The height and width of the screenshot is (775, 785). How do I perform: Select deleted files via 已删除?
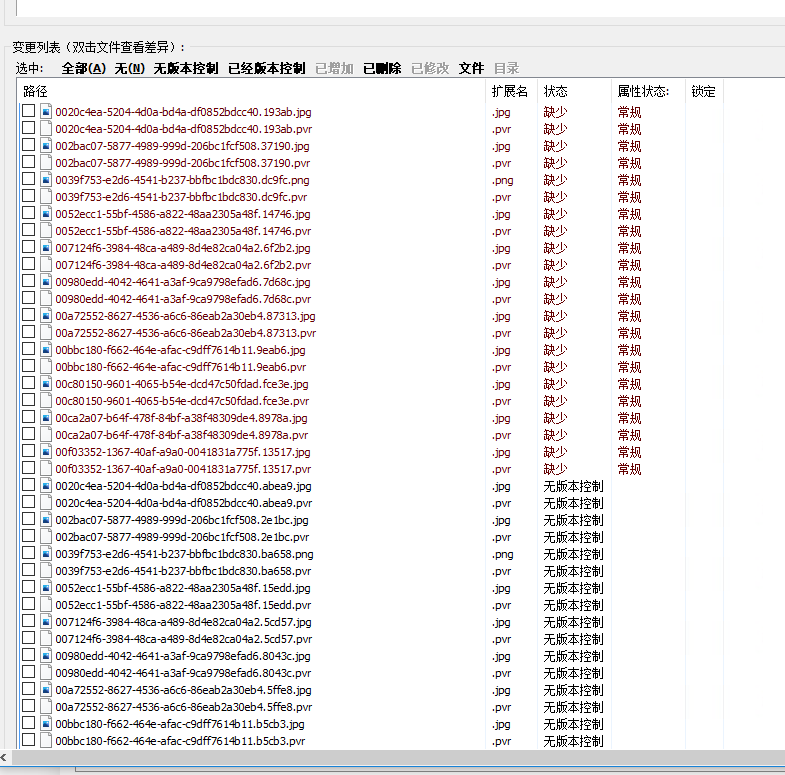(382, 68)
